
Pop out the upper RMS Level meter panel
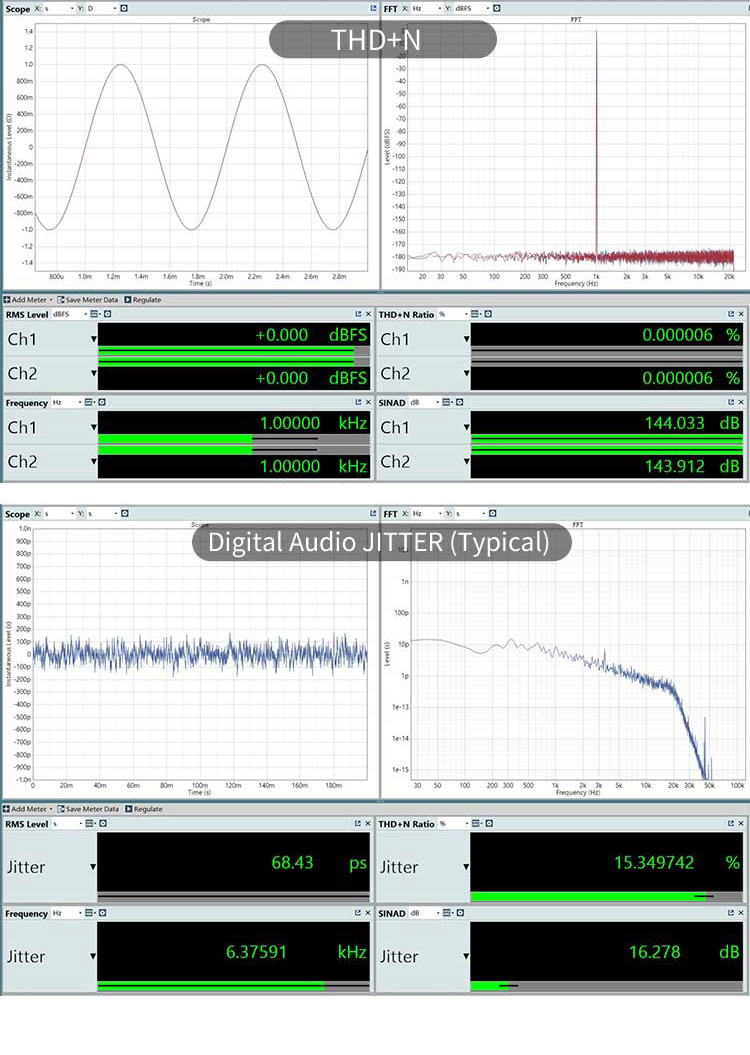pos(358,315)
